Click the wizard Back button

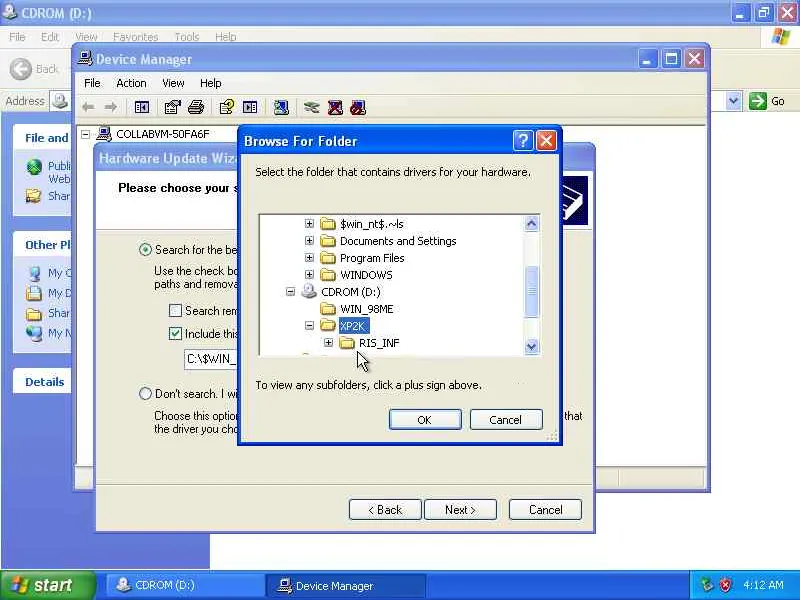(385, 510)
